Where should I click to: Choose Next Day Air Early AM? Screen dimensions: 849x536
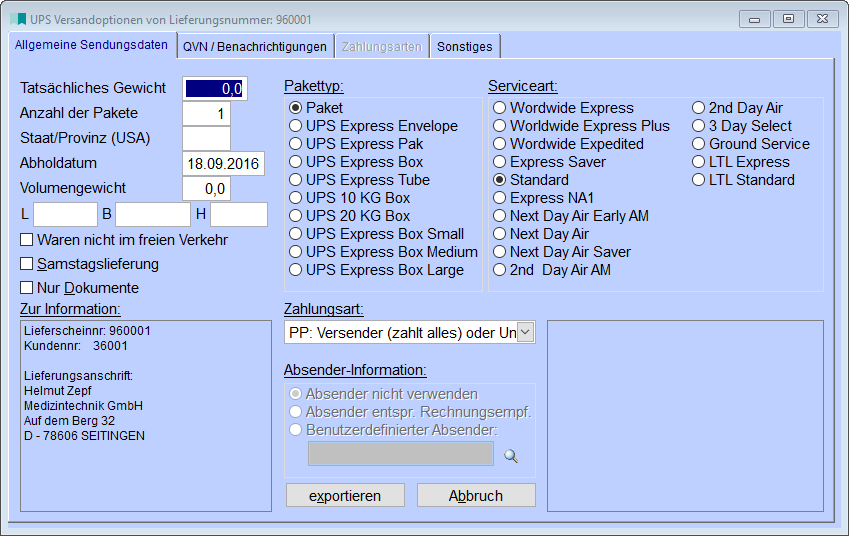500,216
